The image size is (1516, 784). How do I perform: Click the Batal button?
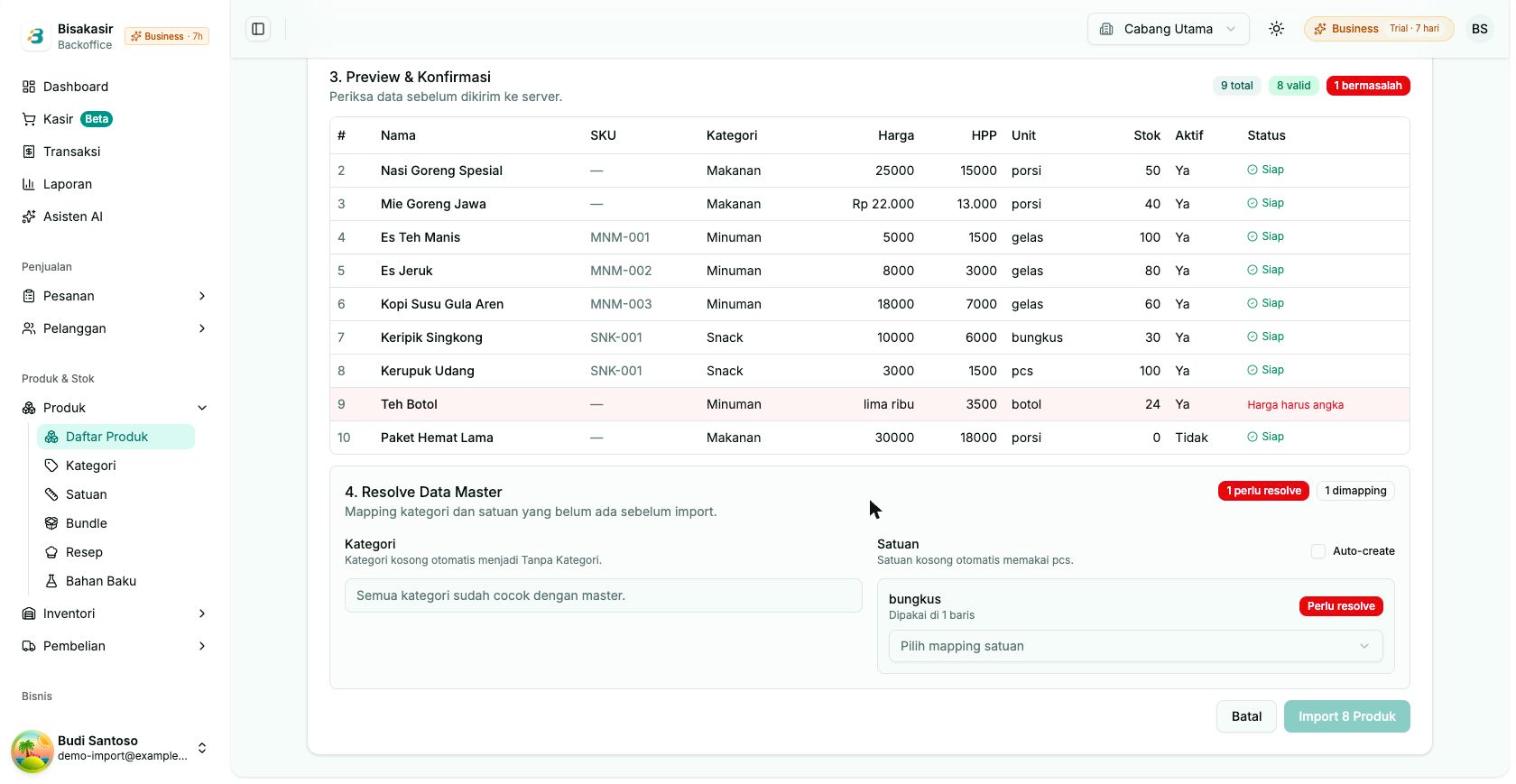point(1246,717)
